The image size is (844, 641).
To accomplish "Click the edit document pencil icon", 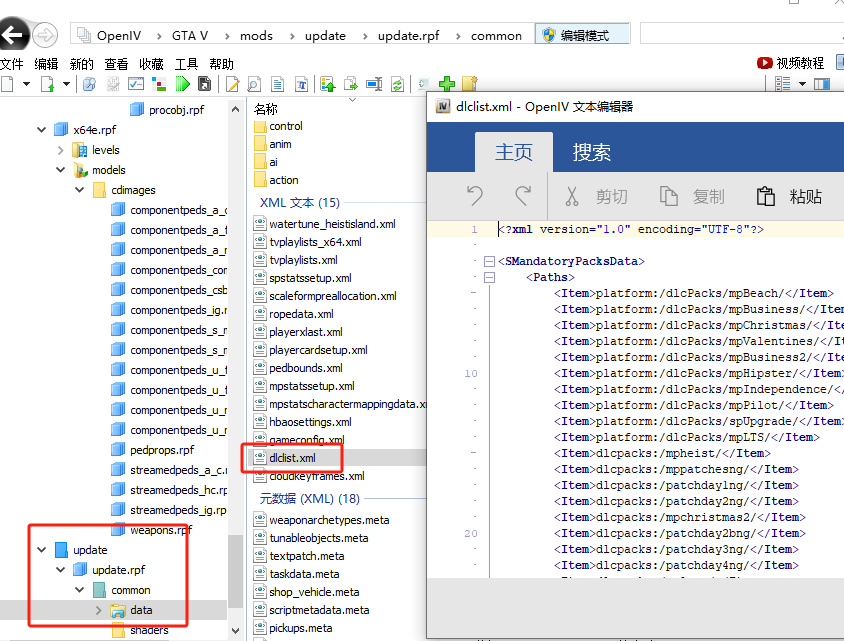I will (233, 84).
